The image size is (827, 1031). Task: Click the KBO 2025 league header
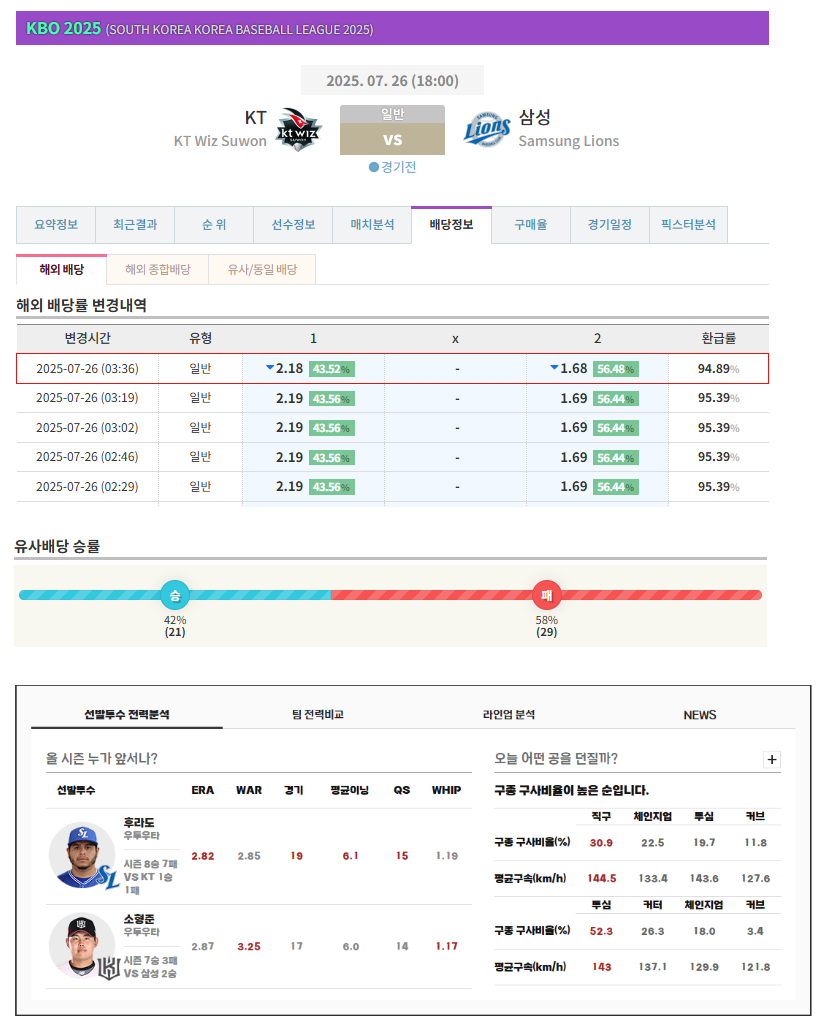[392, 28]
